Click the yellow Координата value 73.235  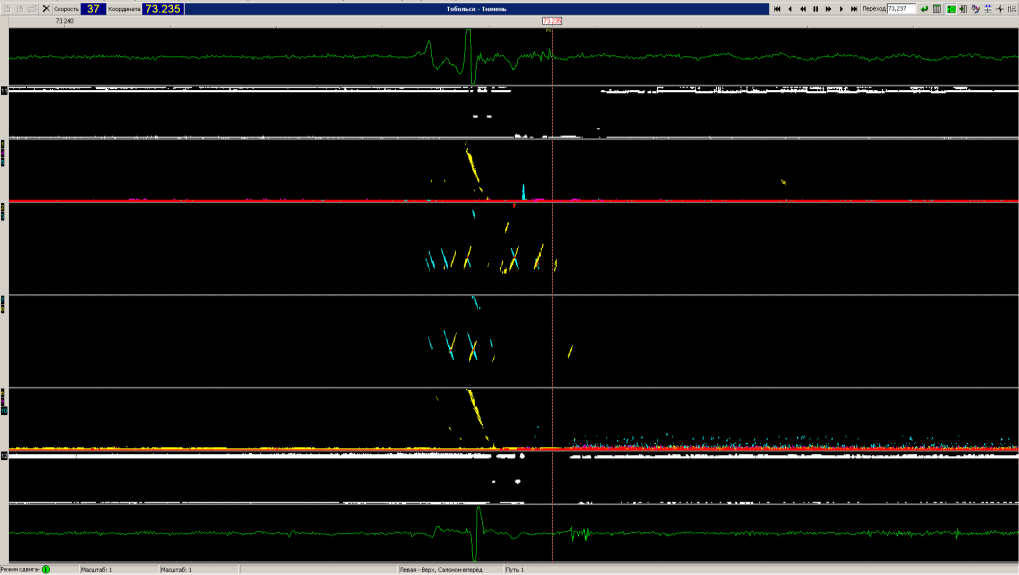[164, 8]
